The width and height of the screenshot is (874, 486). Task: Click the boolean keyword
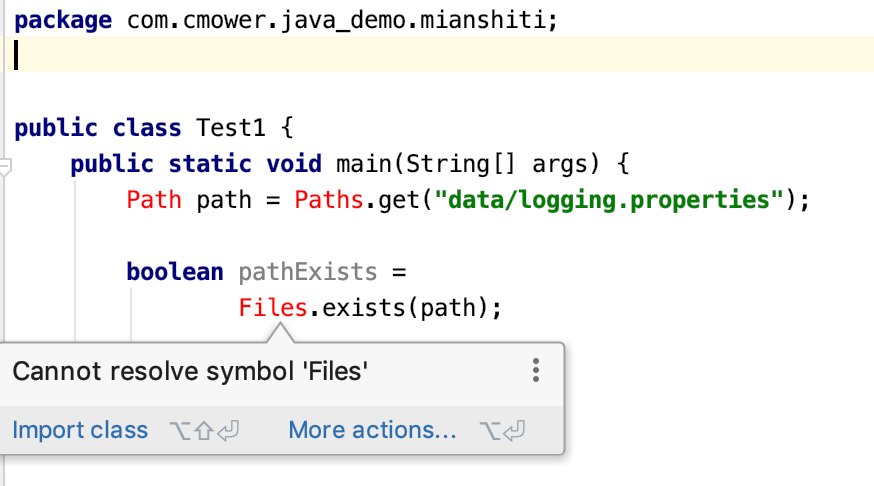click(175, 271)
